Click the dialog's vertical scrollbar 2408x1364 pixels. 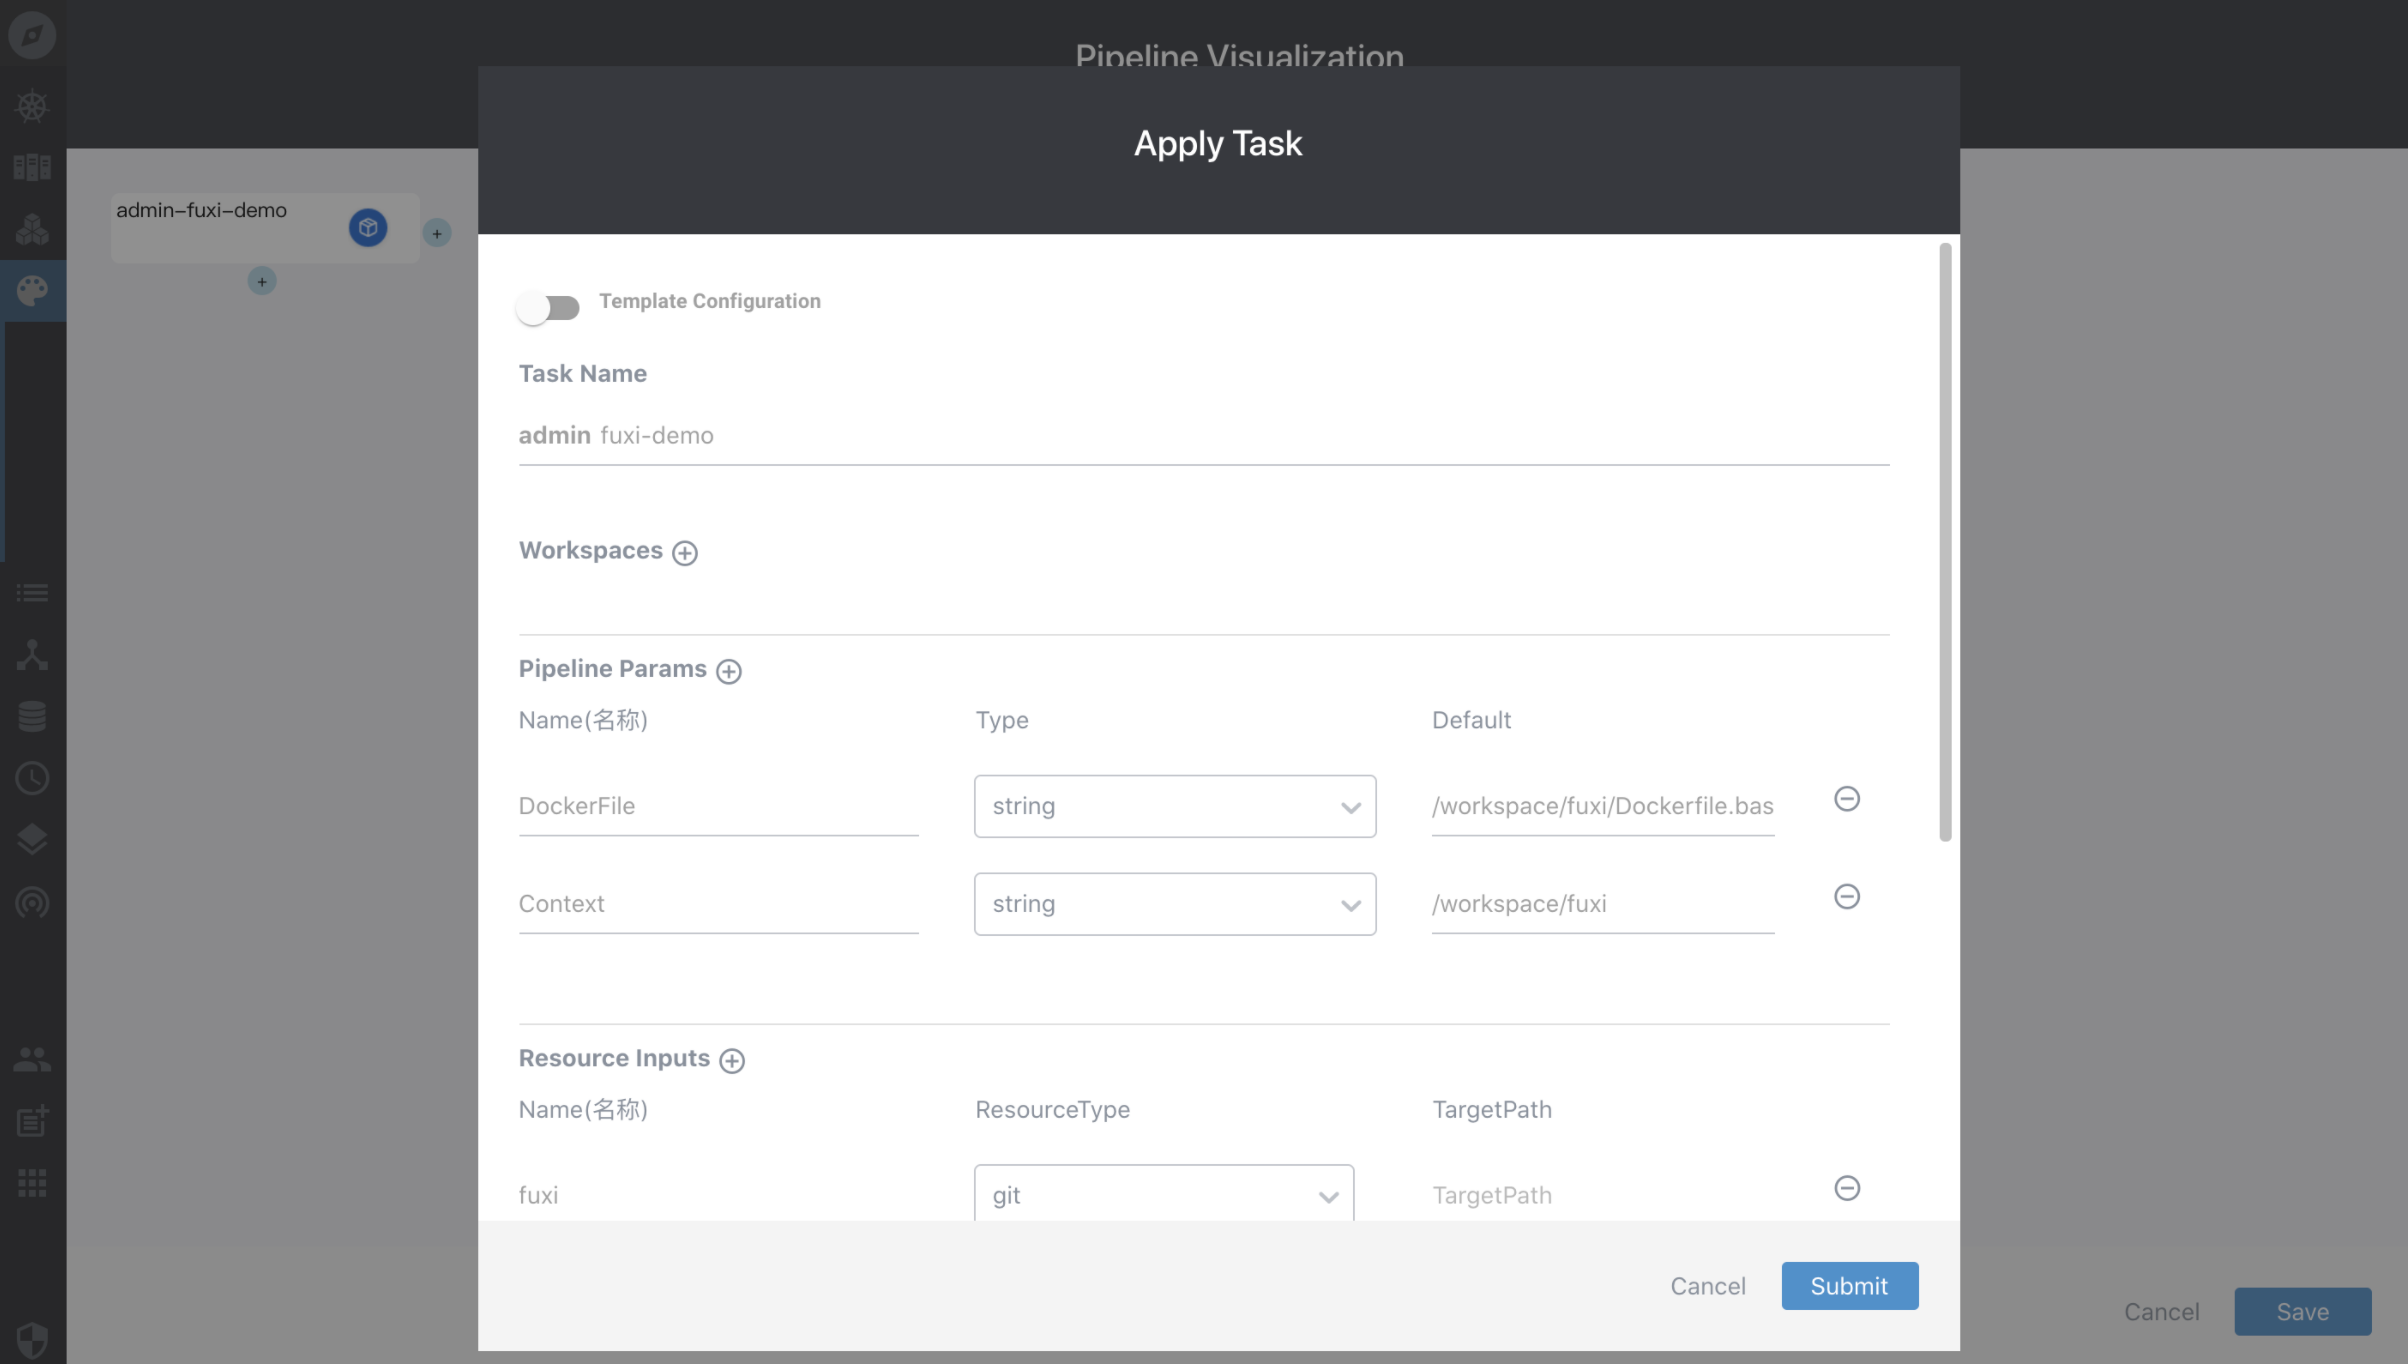[1944, 540]
